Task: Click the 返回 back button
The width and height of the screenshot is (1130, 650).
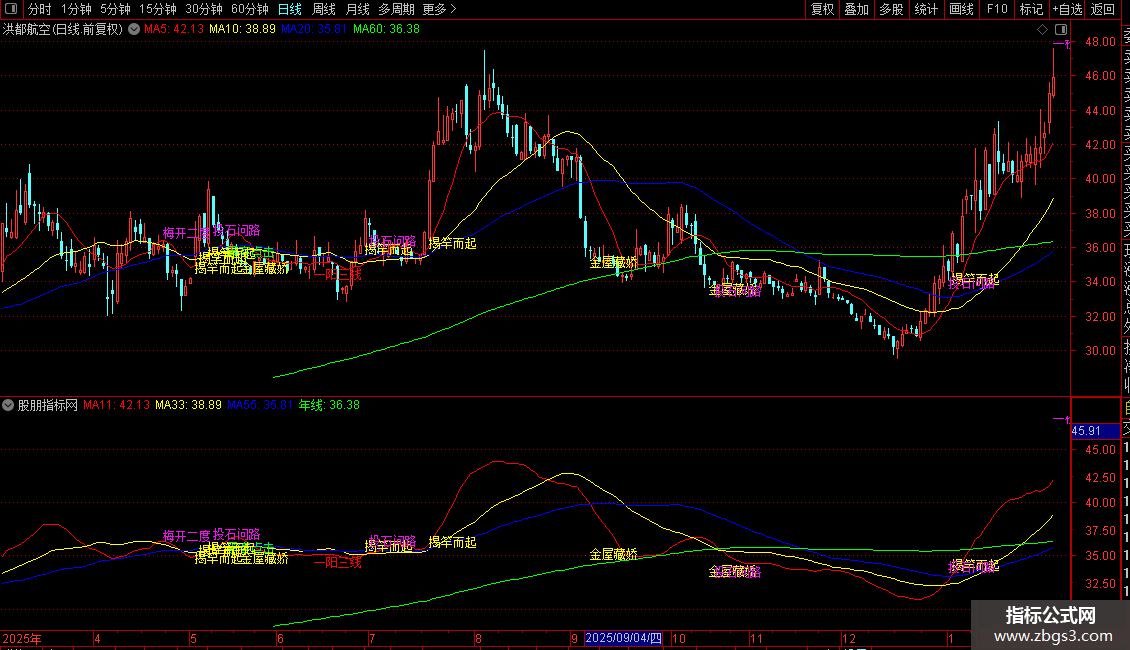Action: 1103,9
